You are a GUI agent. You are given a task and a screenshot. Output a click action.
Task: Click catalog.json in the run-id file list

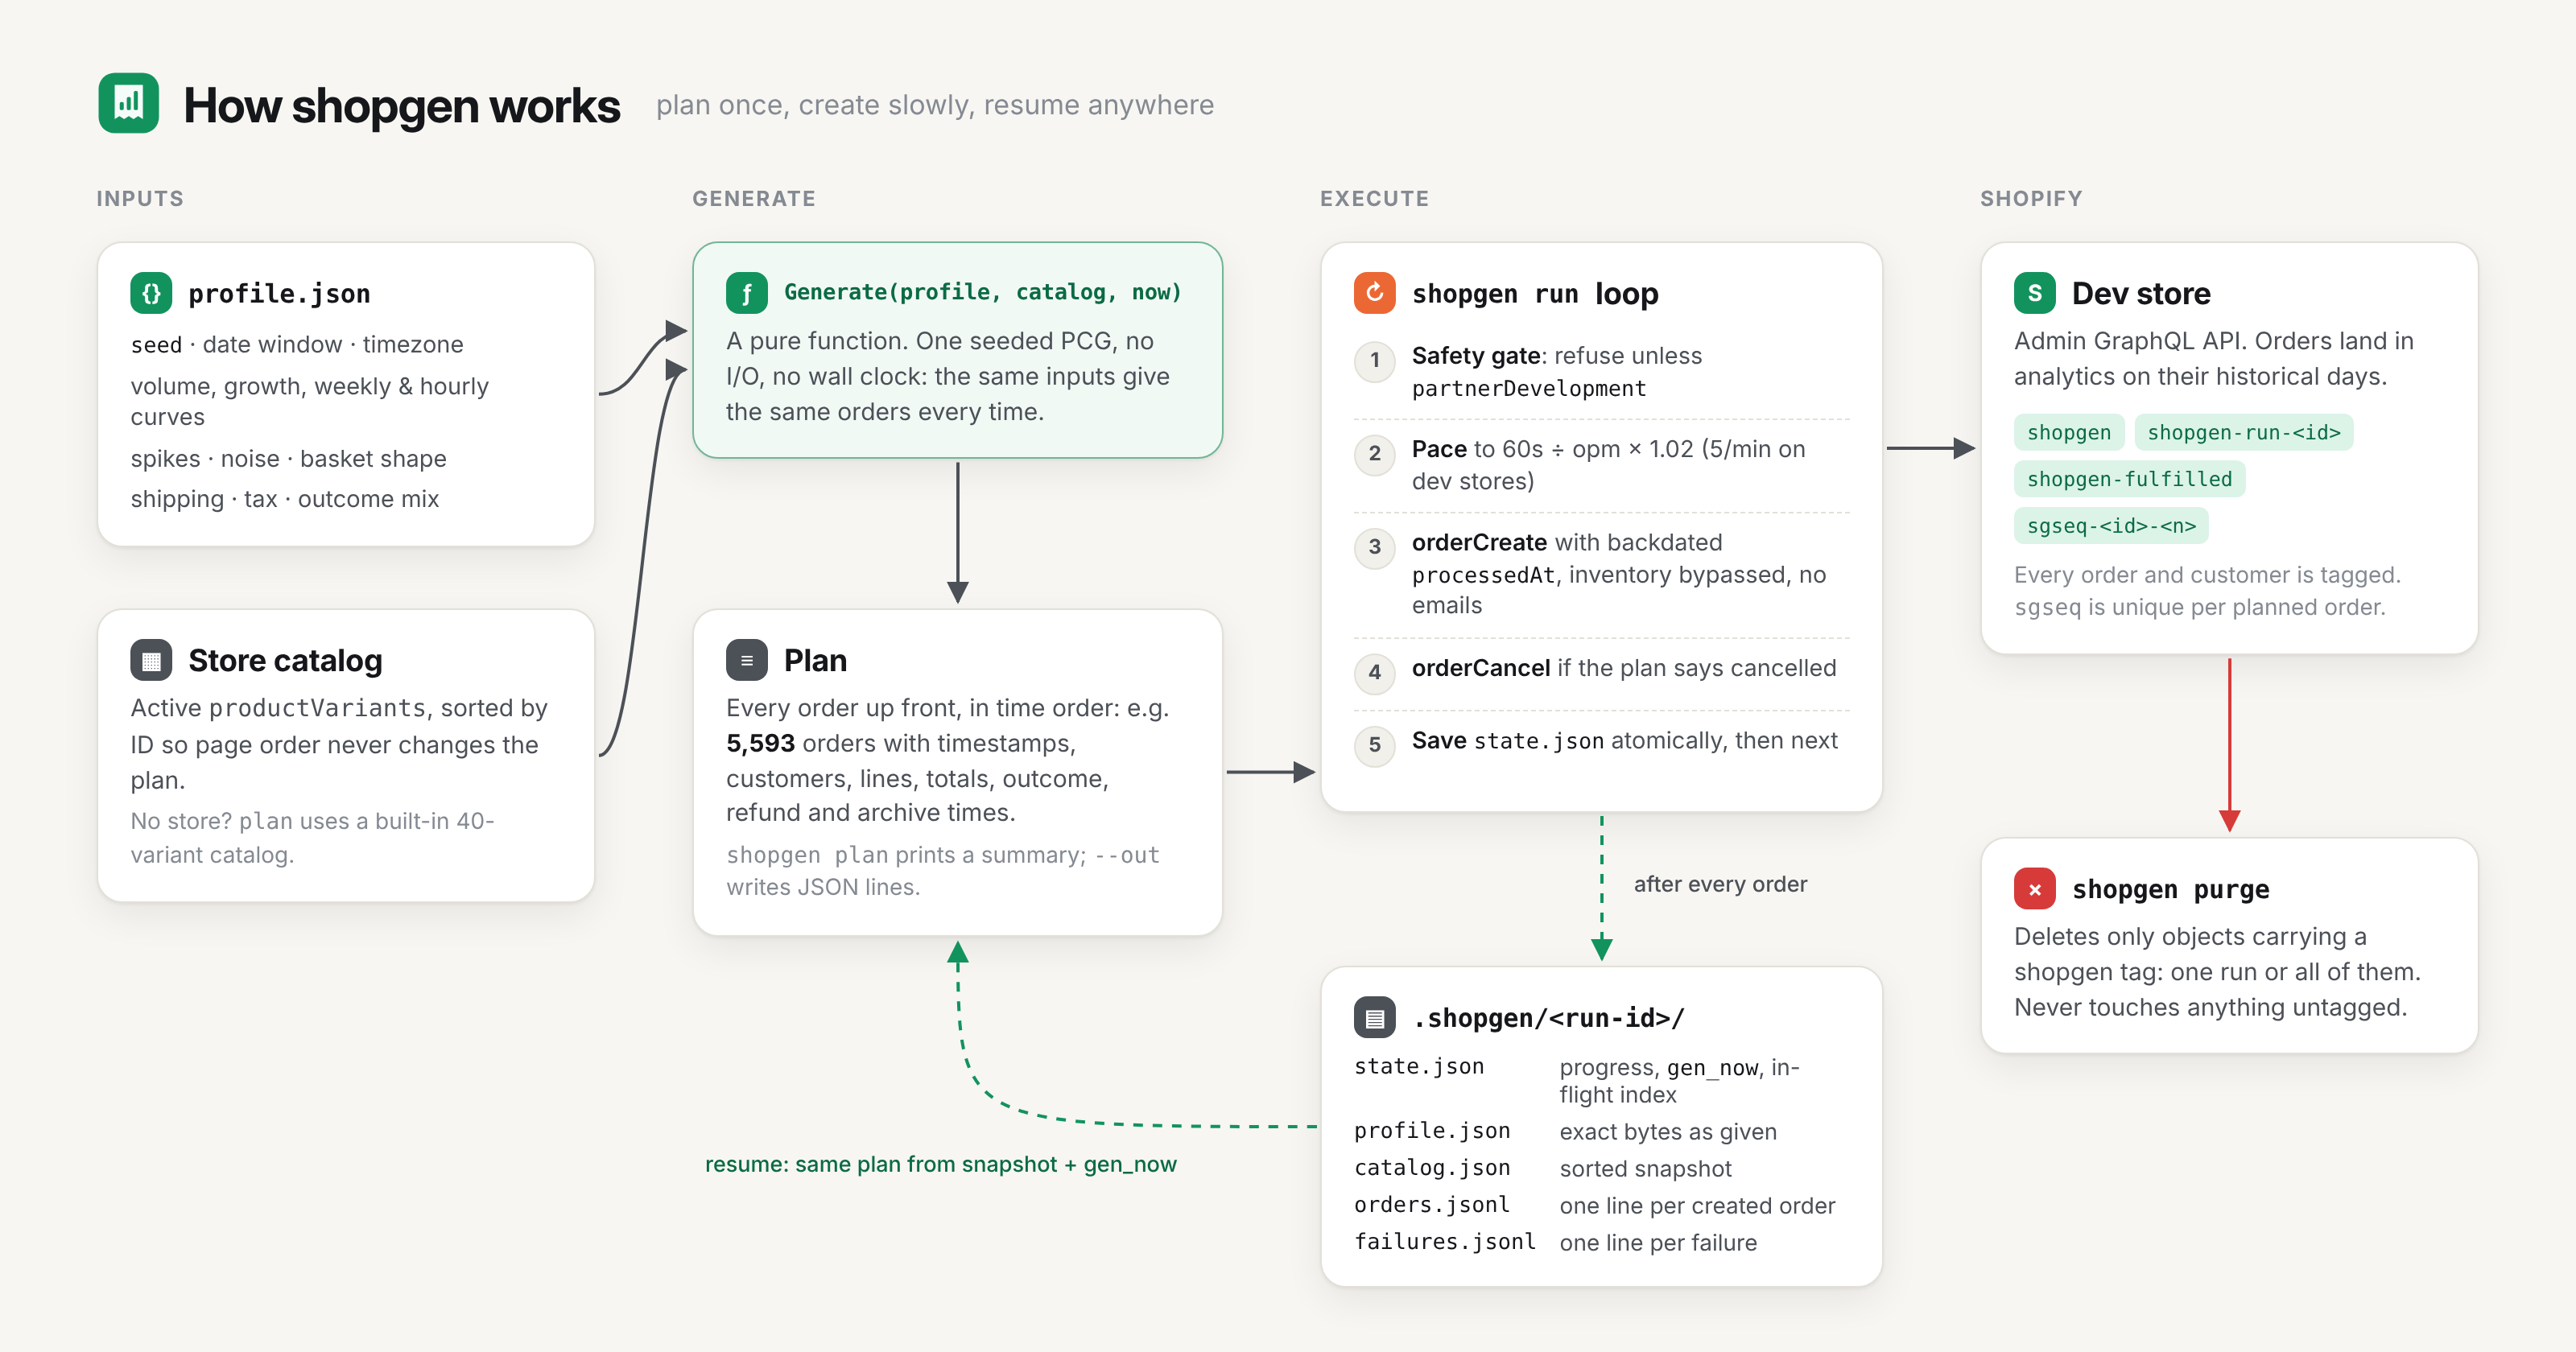click(1432, 1167)
